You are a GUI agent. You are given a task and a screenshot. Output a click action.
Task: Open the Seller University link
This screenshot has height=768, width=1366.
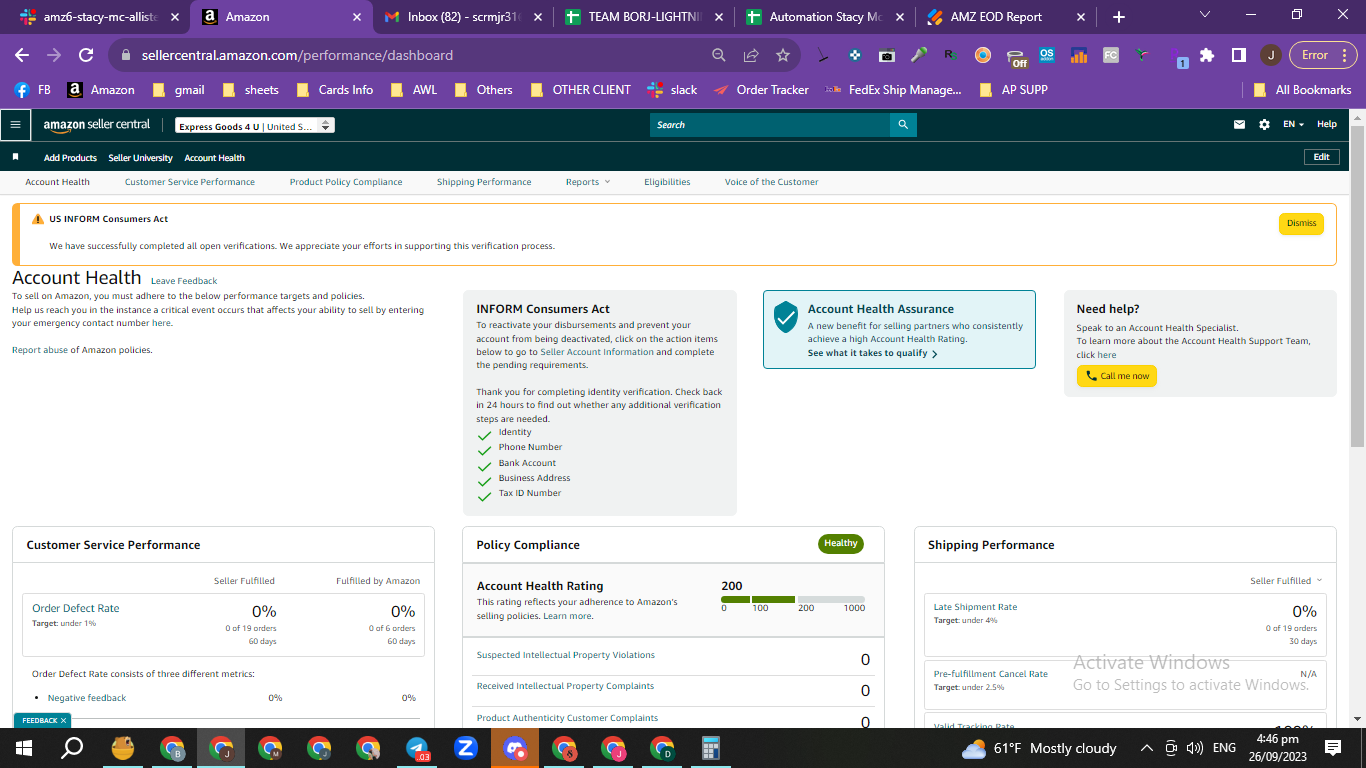140,158
